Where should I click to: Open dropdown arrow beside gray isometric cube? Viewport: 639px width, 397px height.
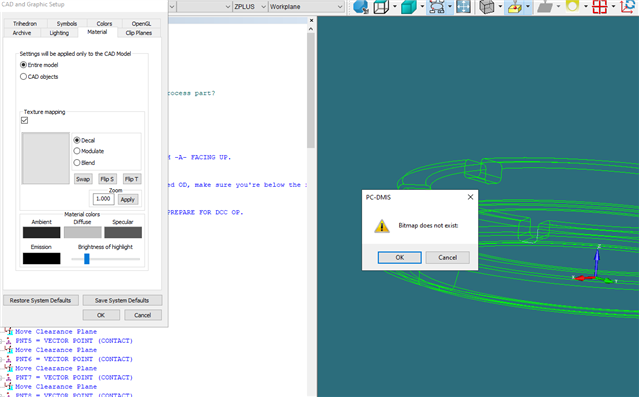(x=500, y=7)
